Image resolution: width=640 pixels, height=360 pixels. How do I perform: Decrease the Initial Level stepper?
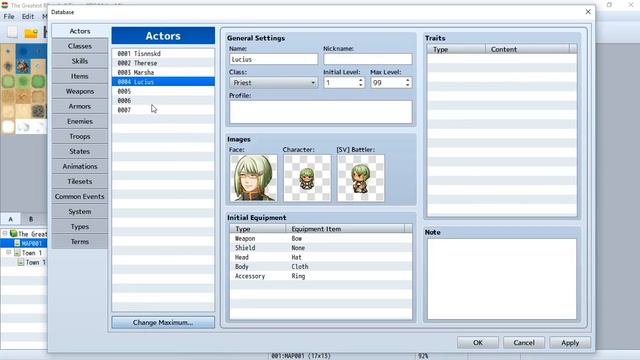[360, 85]
